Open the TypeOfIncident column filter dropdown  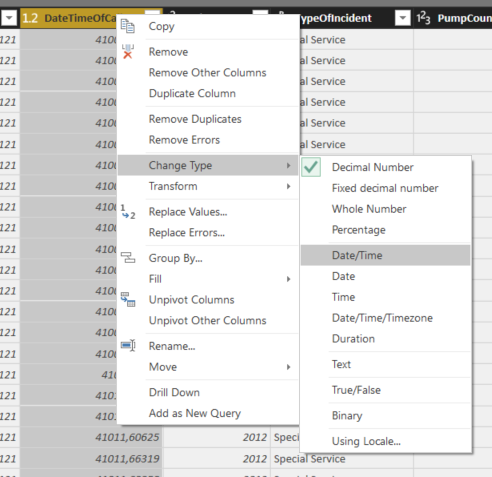tap(403, 18)
